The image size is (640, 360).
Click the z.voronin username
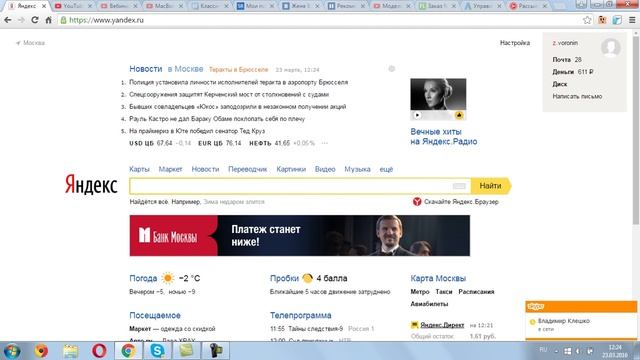tap(565, 43)
